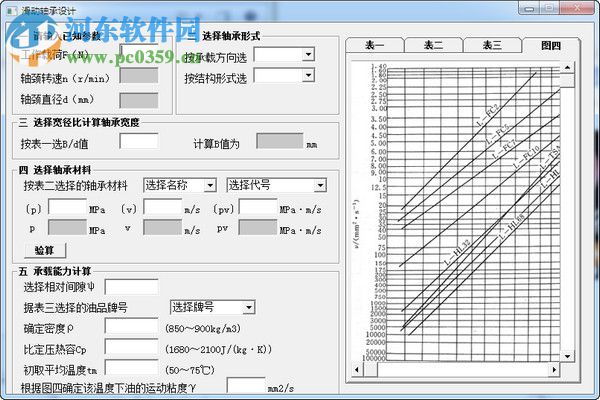Viewport: 600px width, 400px height.
Task: Click the 轴颈直径d (mm) field
Action: pos(139,100)
